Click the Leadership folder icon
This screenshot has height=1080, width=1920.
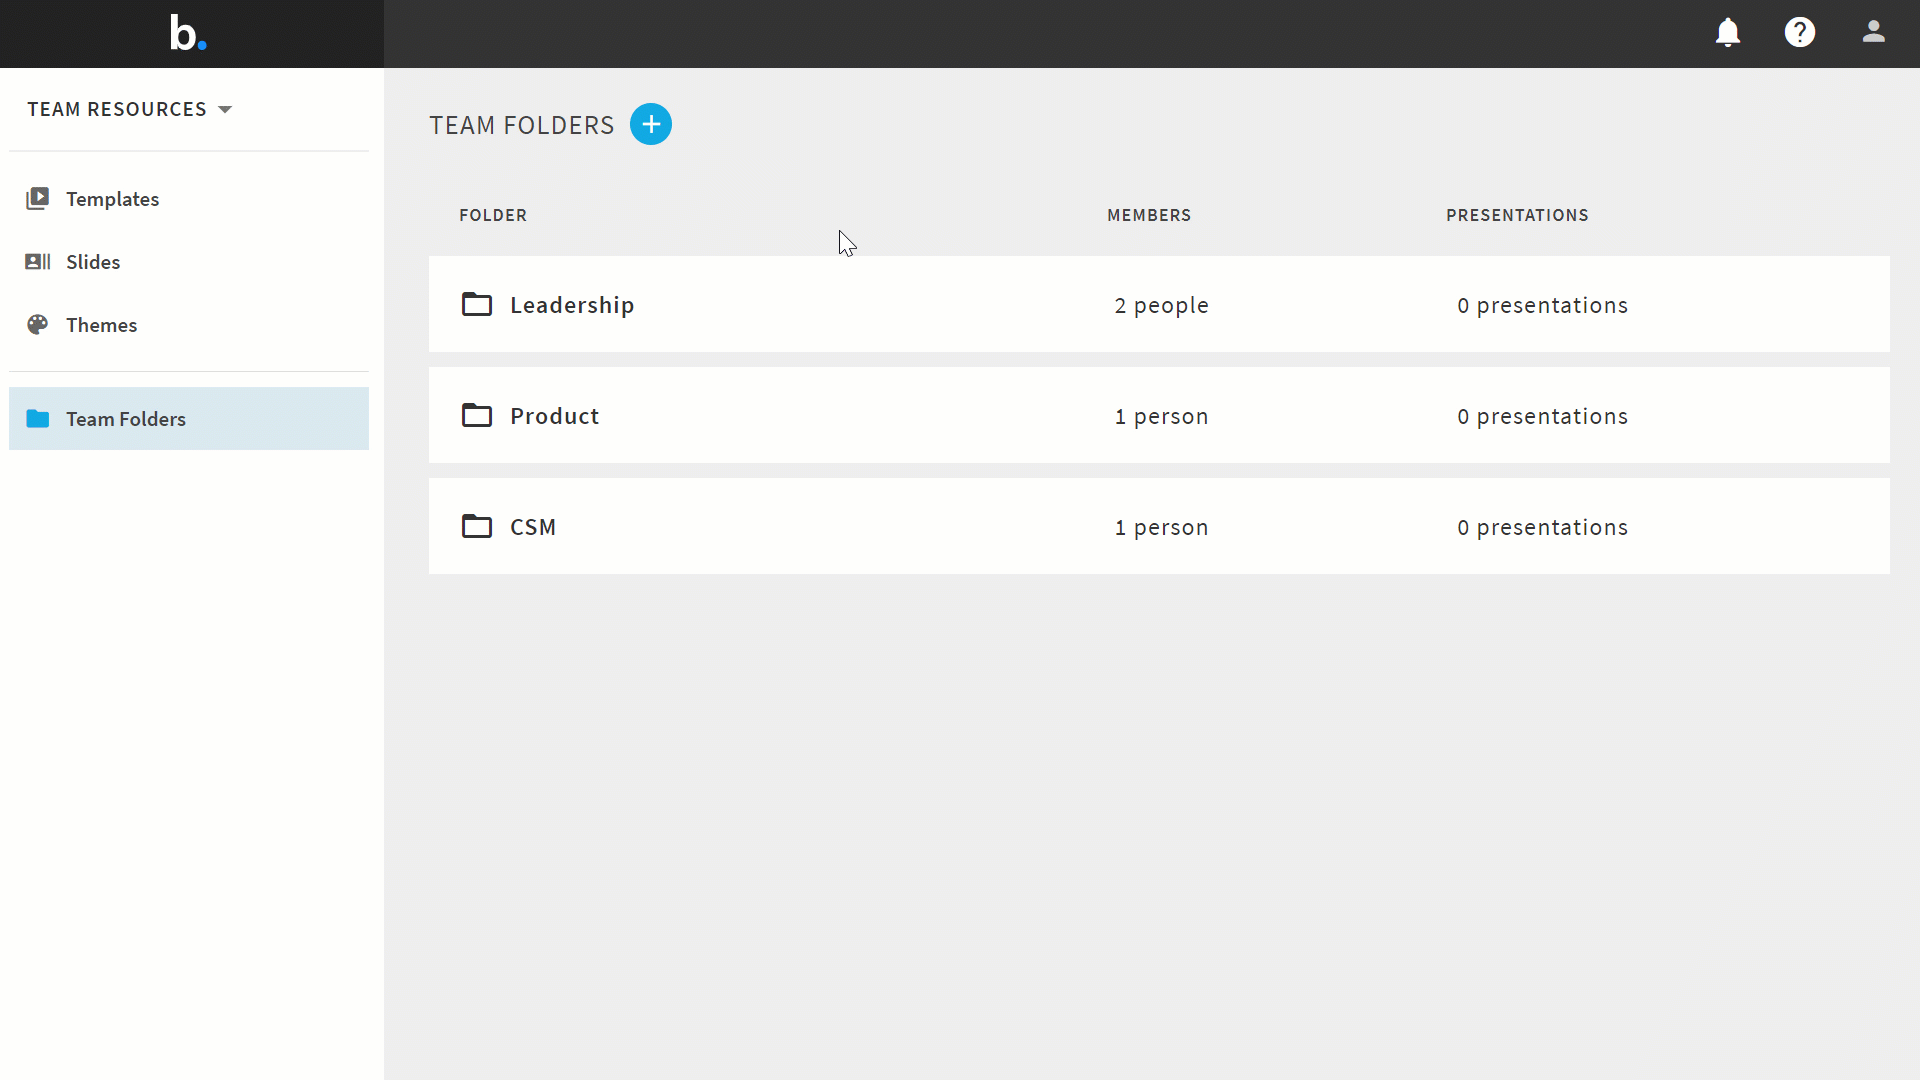point(477,304)
